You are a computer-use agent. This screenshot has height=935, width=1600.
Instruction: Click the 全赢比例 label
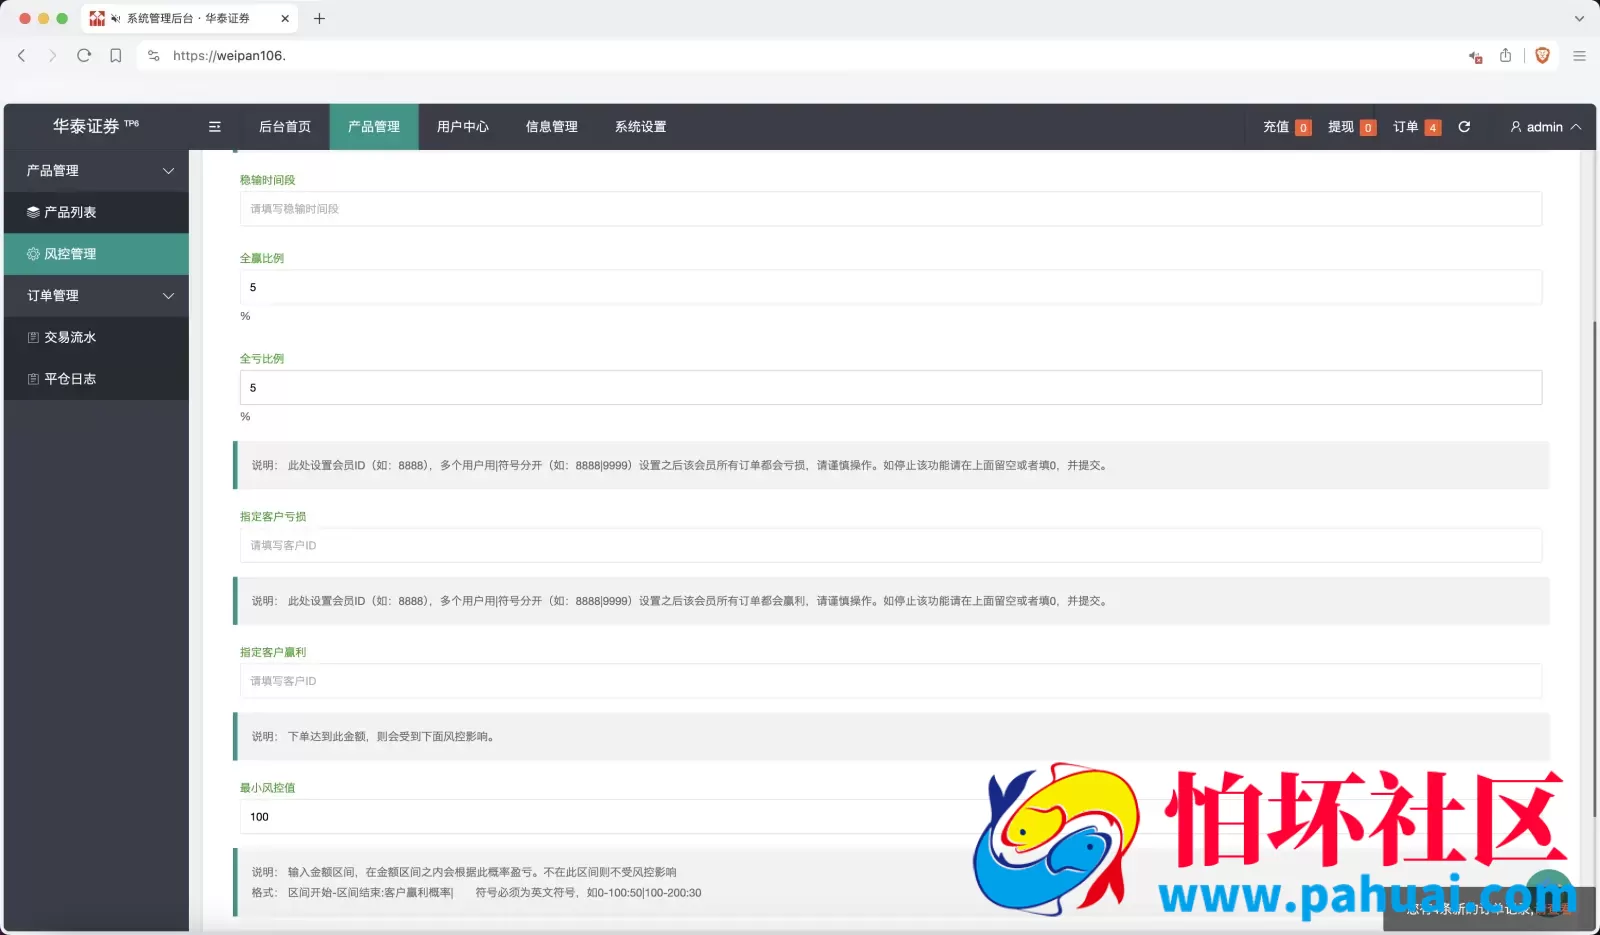pos(262,258)
